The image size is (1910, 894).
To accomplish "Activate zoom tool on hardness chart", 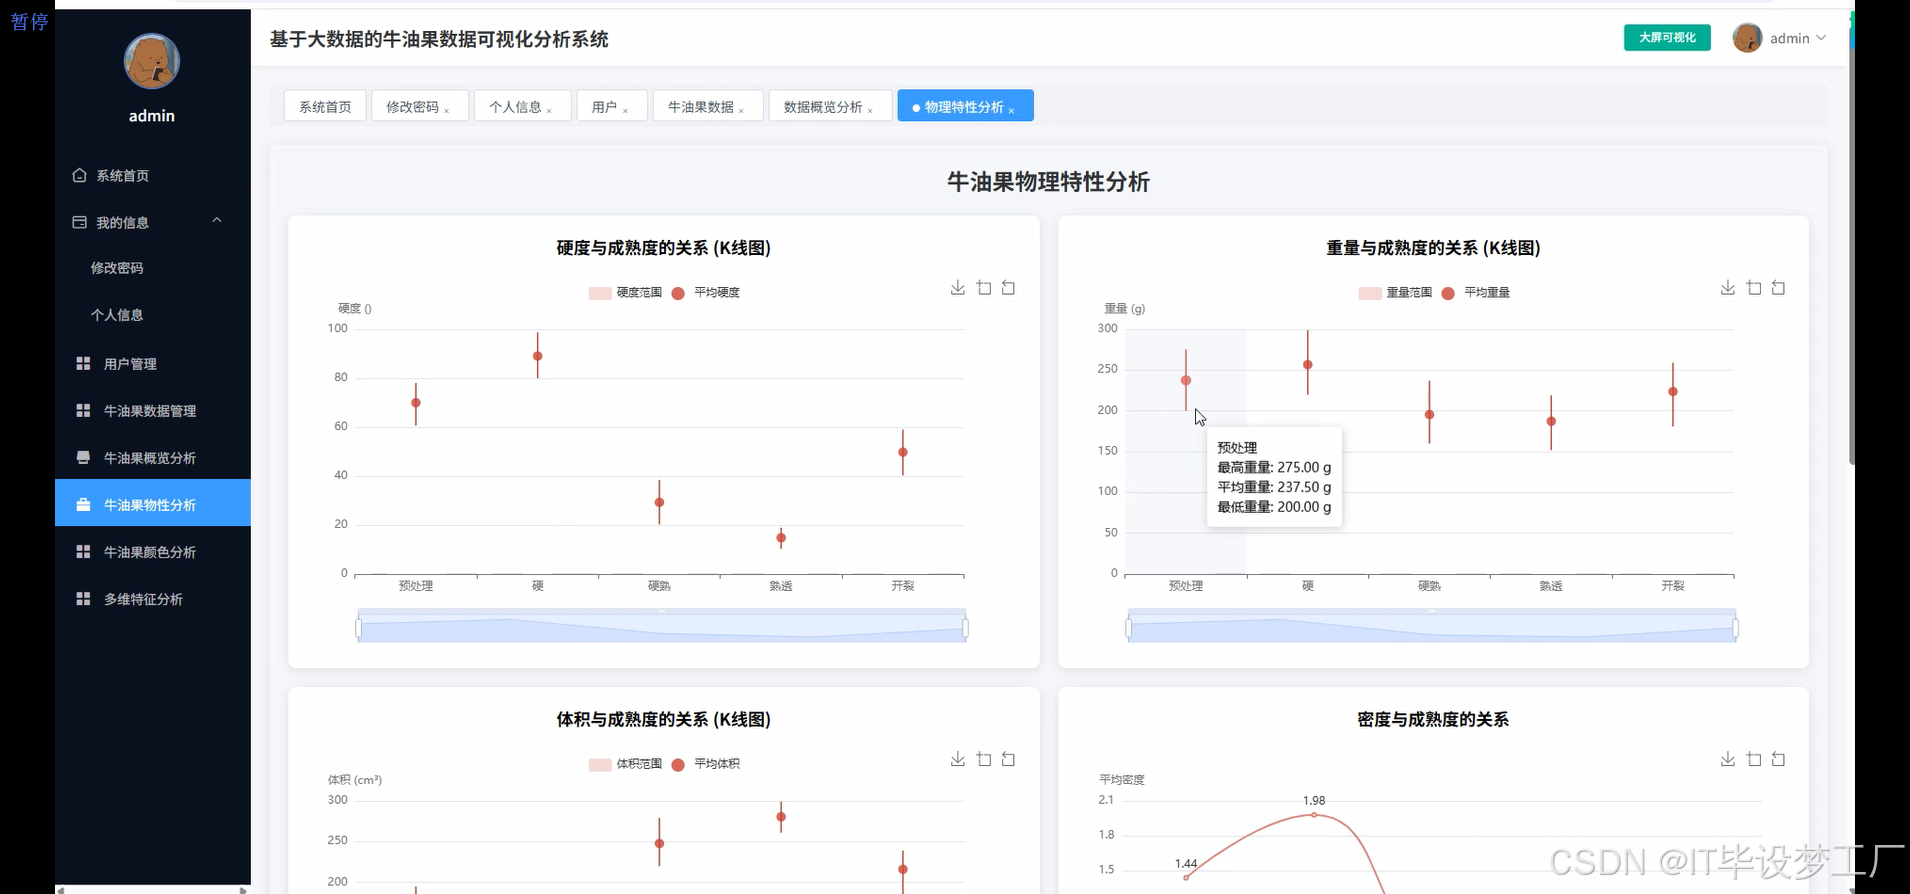I will tap(984, 288).
